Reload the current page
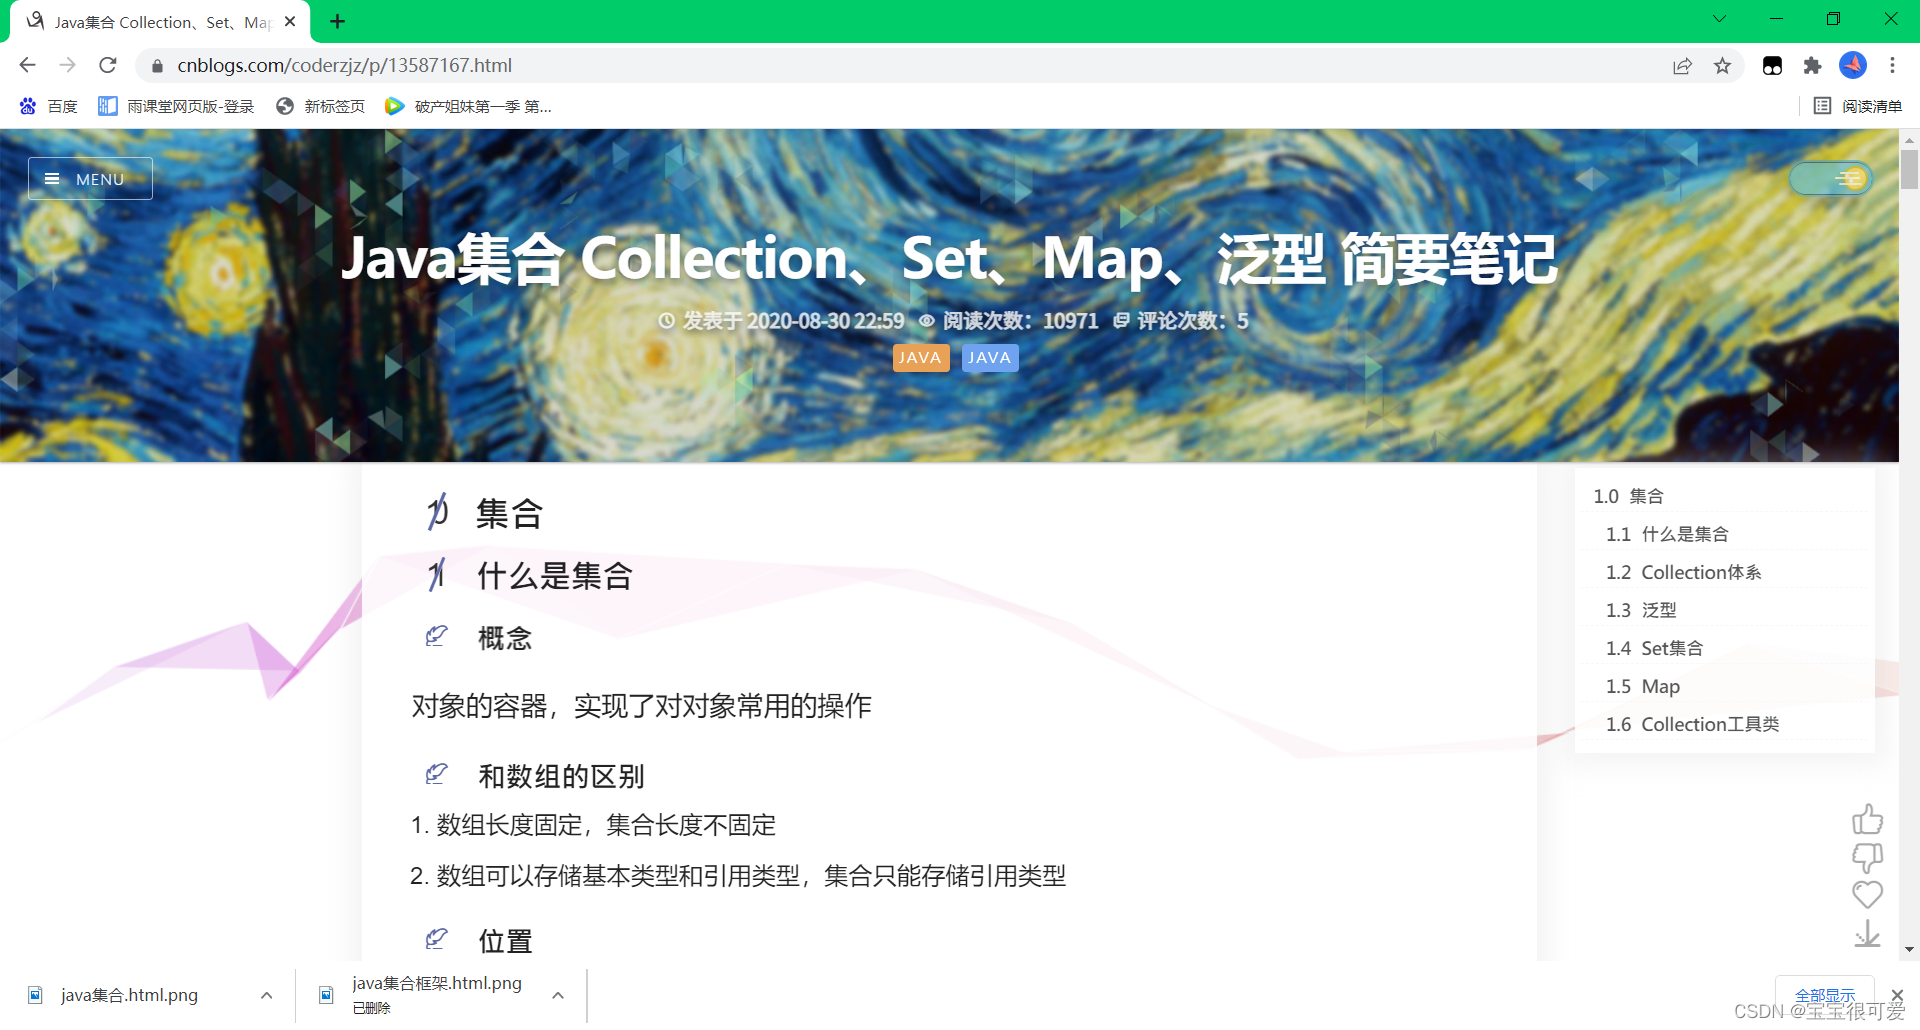This screenshot has width=1920, height=1030. [x=107, y=65]
